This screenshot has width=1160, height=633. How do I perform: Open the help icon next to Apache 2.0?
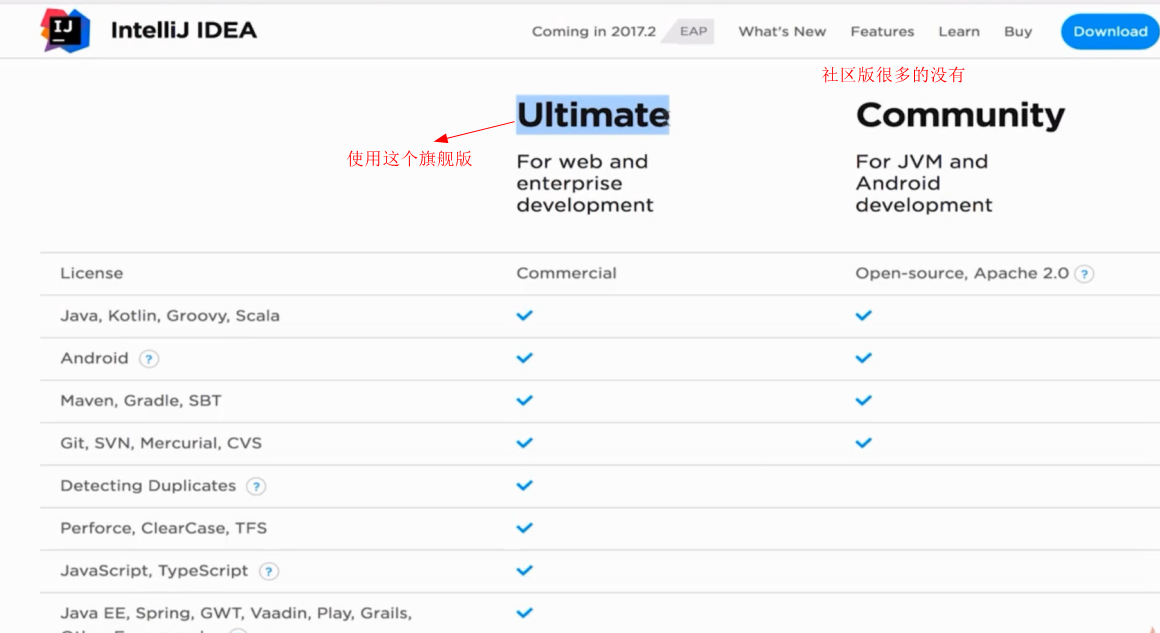tap(1084, 274)
